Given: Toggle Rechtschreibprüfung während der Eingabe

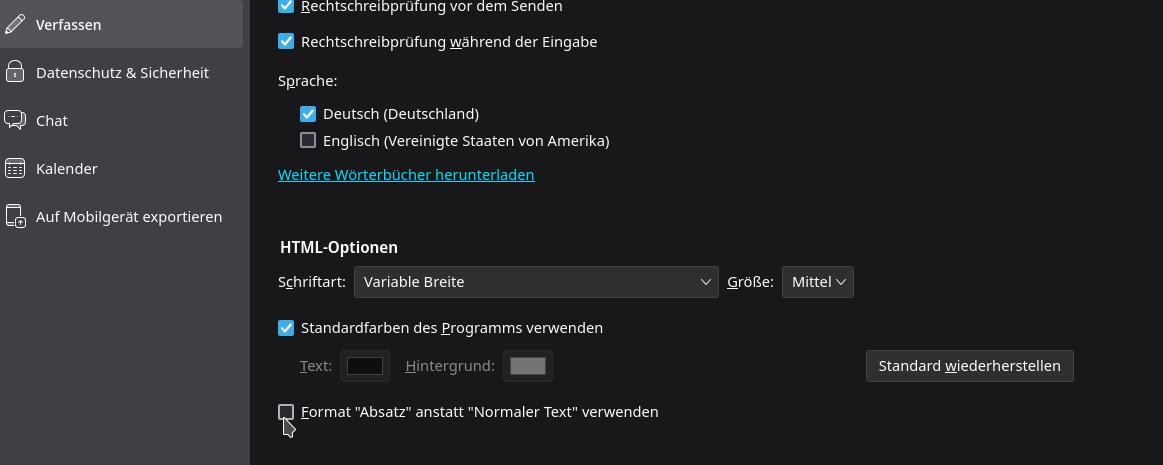Looking at the screenshot, I should [x=286, y=42].
